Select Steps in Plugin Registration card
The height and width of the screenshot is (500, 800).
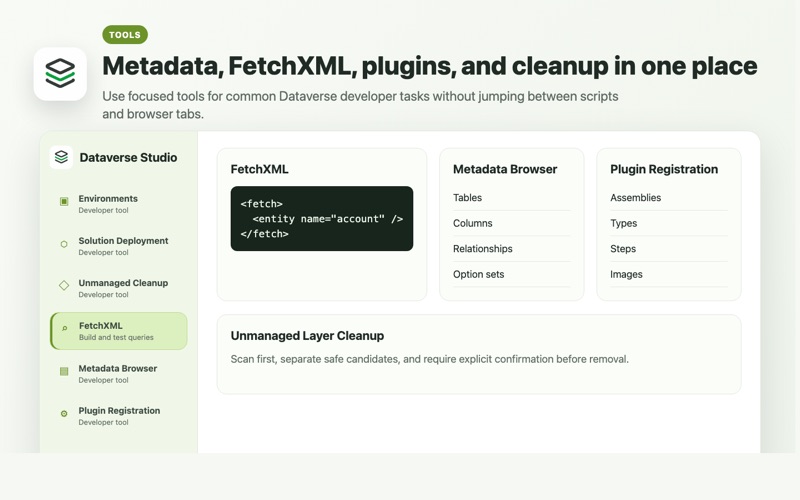coord(669,248)
